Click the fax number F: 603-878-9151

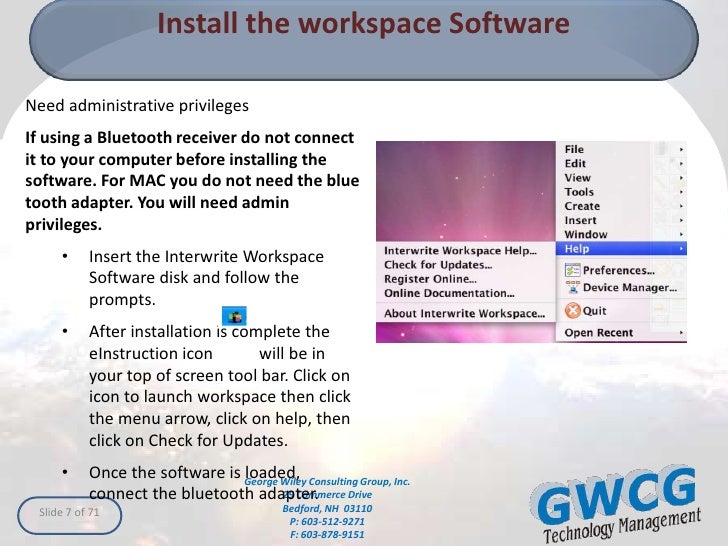point(327,534)
